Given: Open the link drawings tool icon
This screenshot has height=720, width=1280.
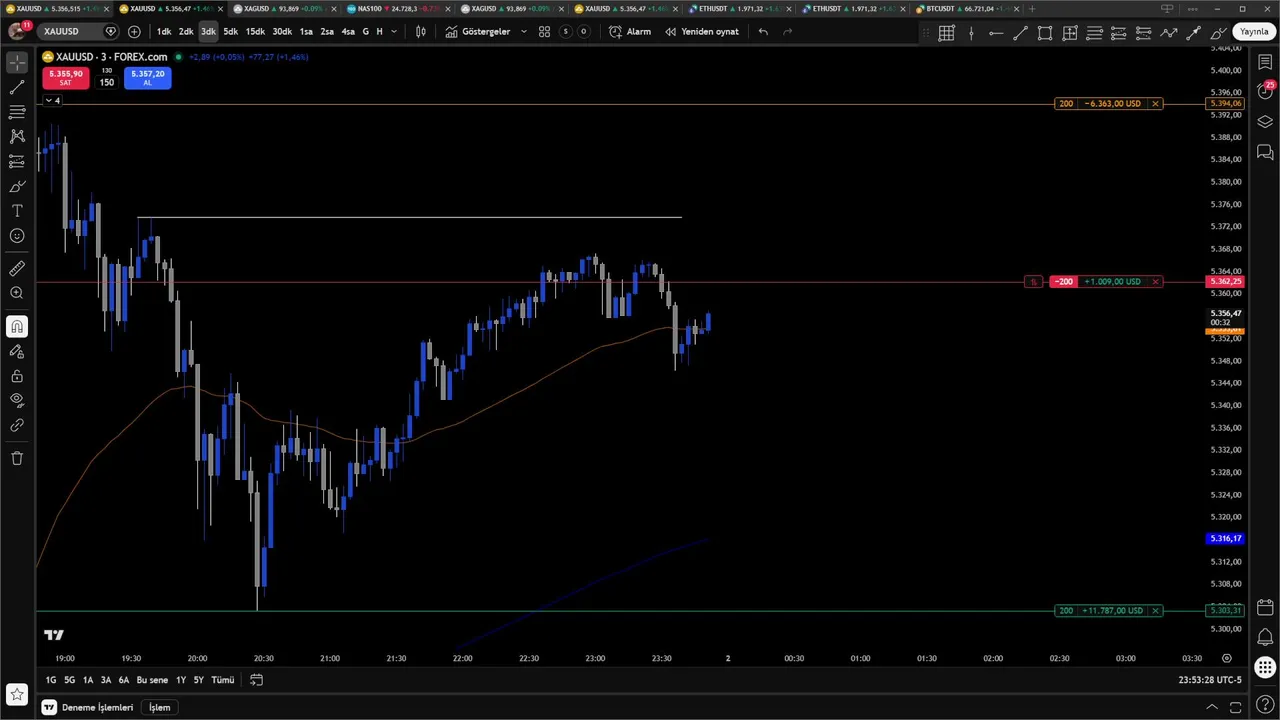Looking at the screenshot, I should point(17,425).
